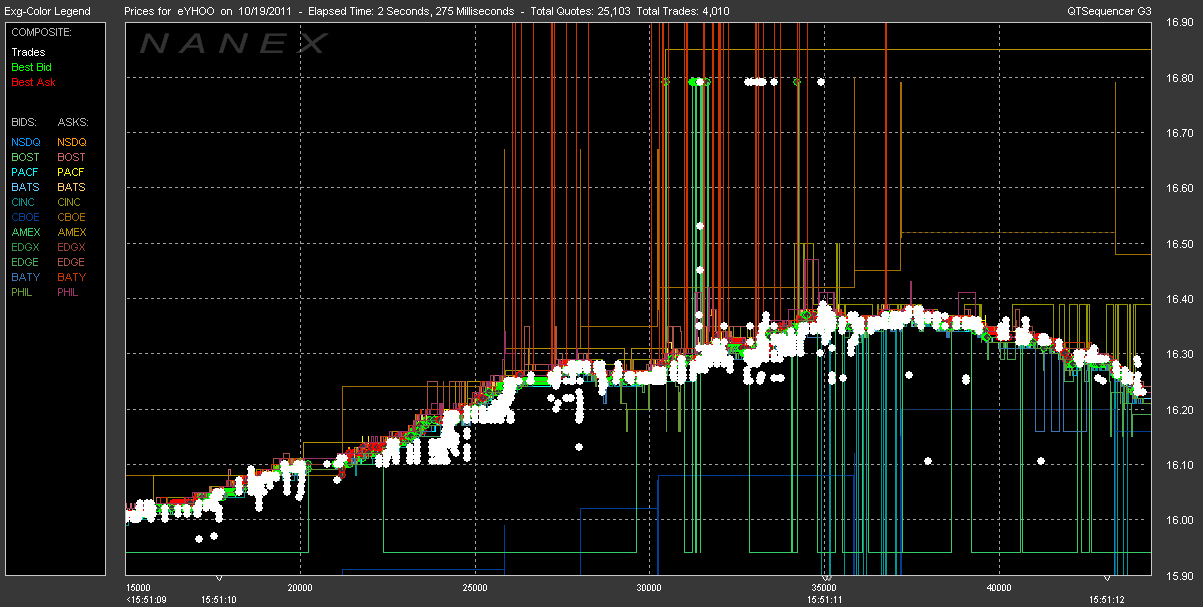Click AMEX in the ASKS column
This screenshot has width=1203, height=607.
(x=72, y=232)
